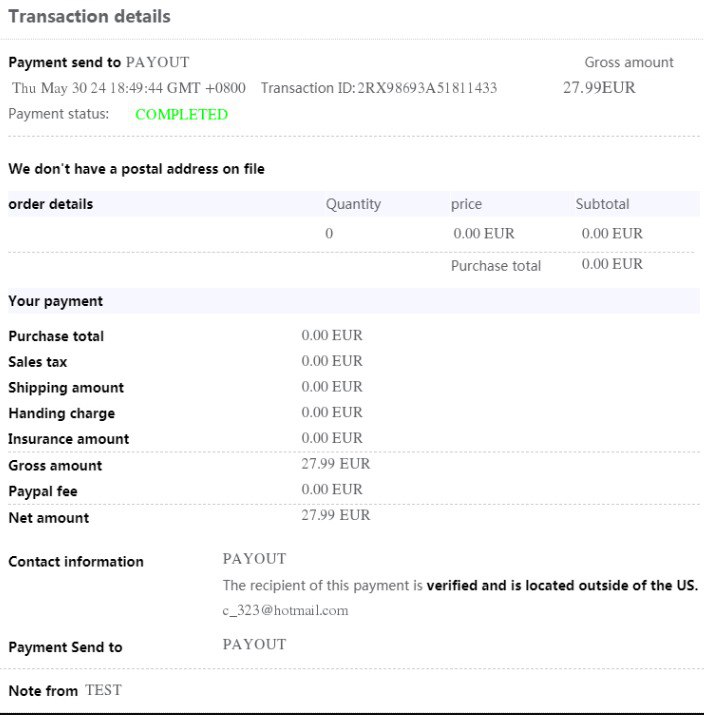Viewport: 704px width, 715px height.
Task: Select the transaction ID 2RX98693A51811433
Action: pos(427,88)
